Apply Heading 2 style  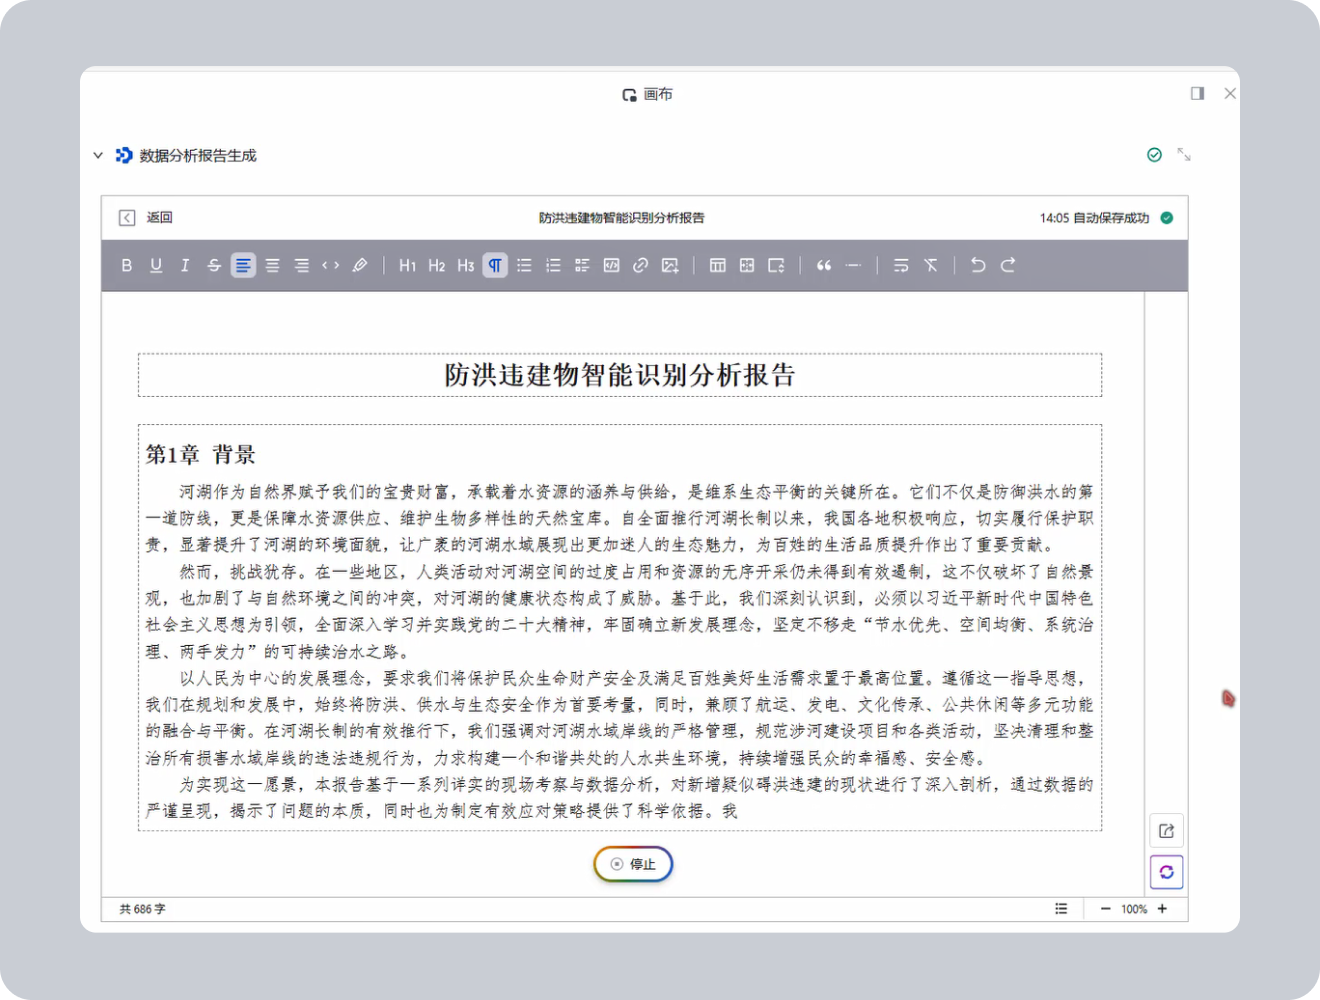437,265
